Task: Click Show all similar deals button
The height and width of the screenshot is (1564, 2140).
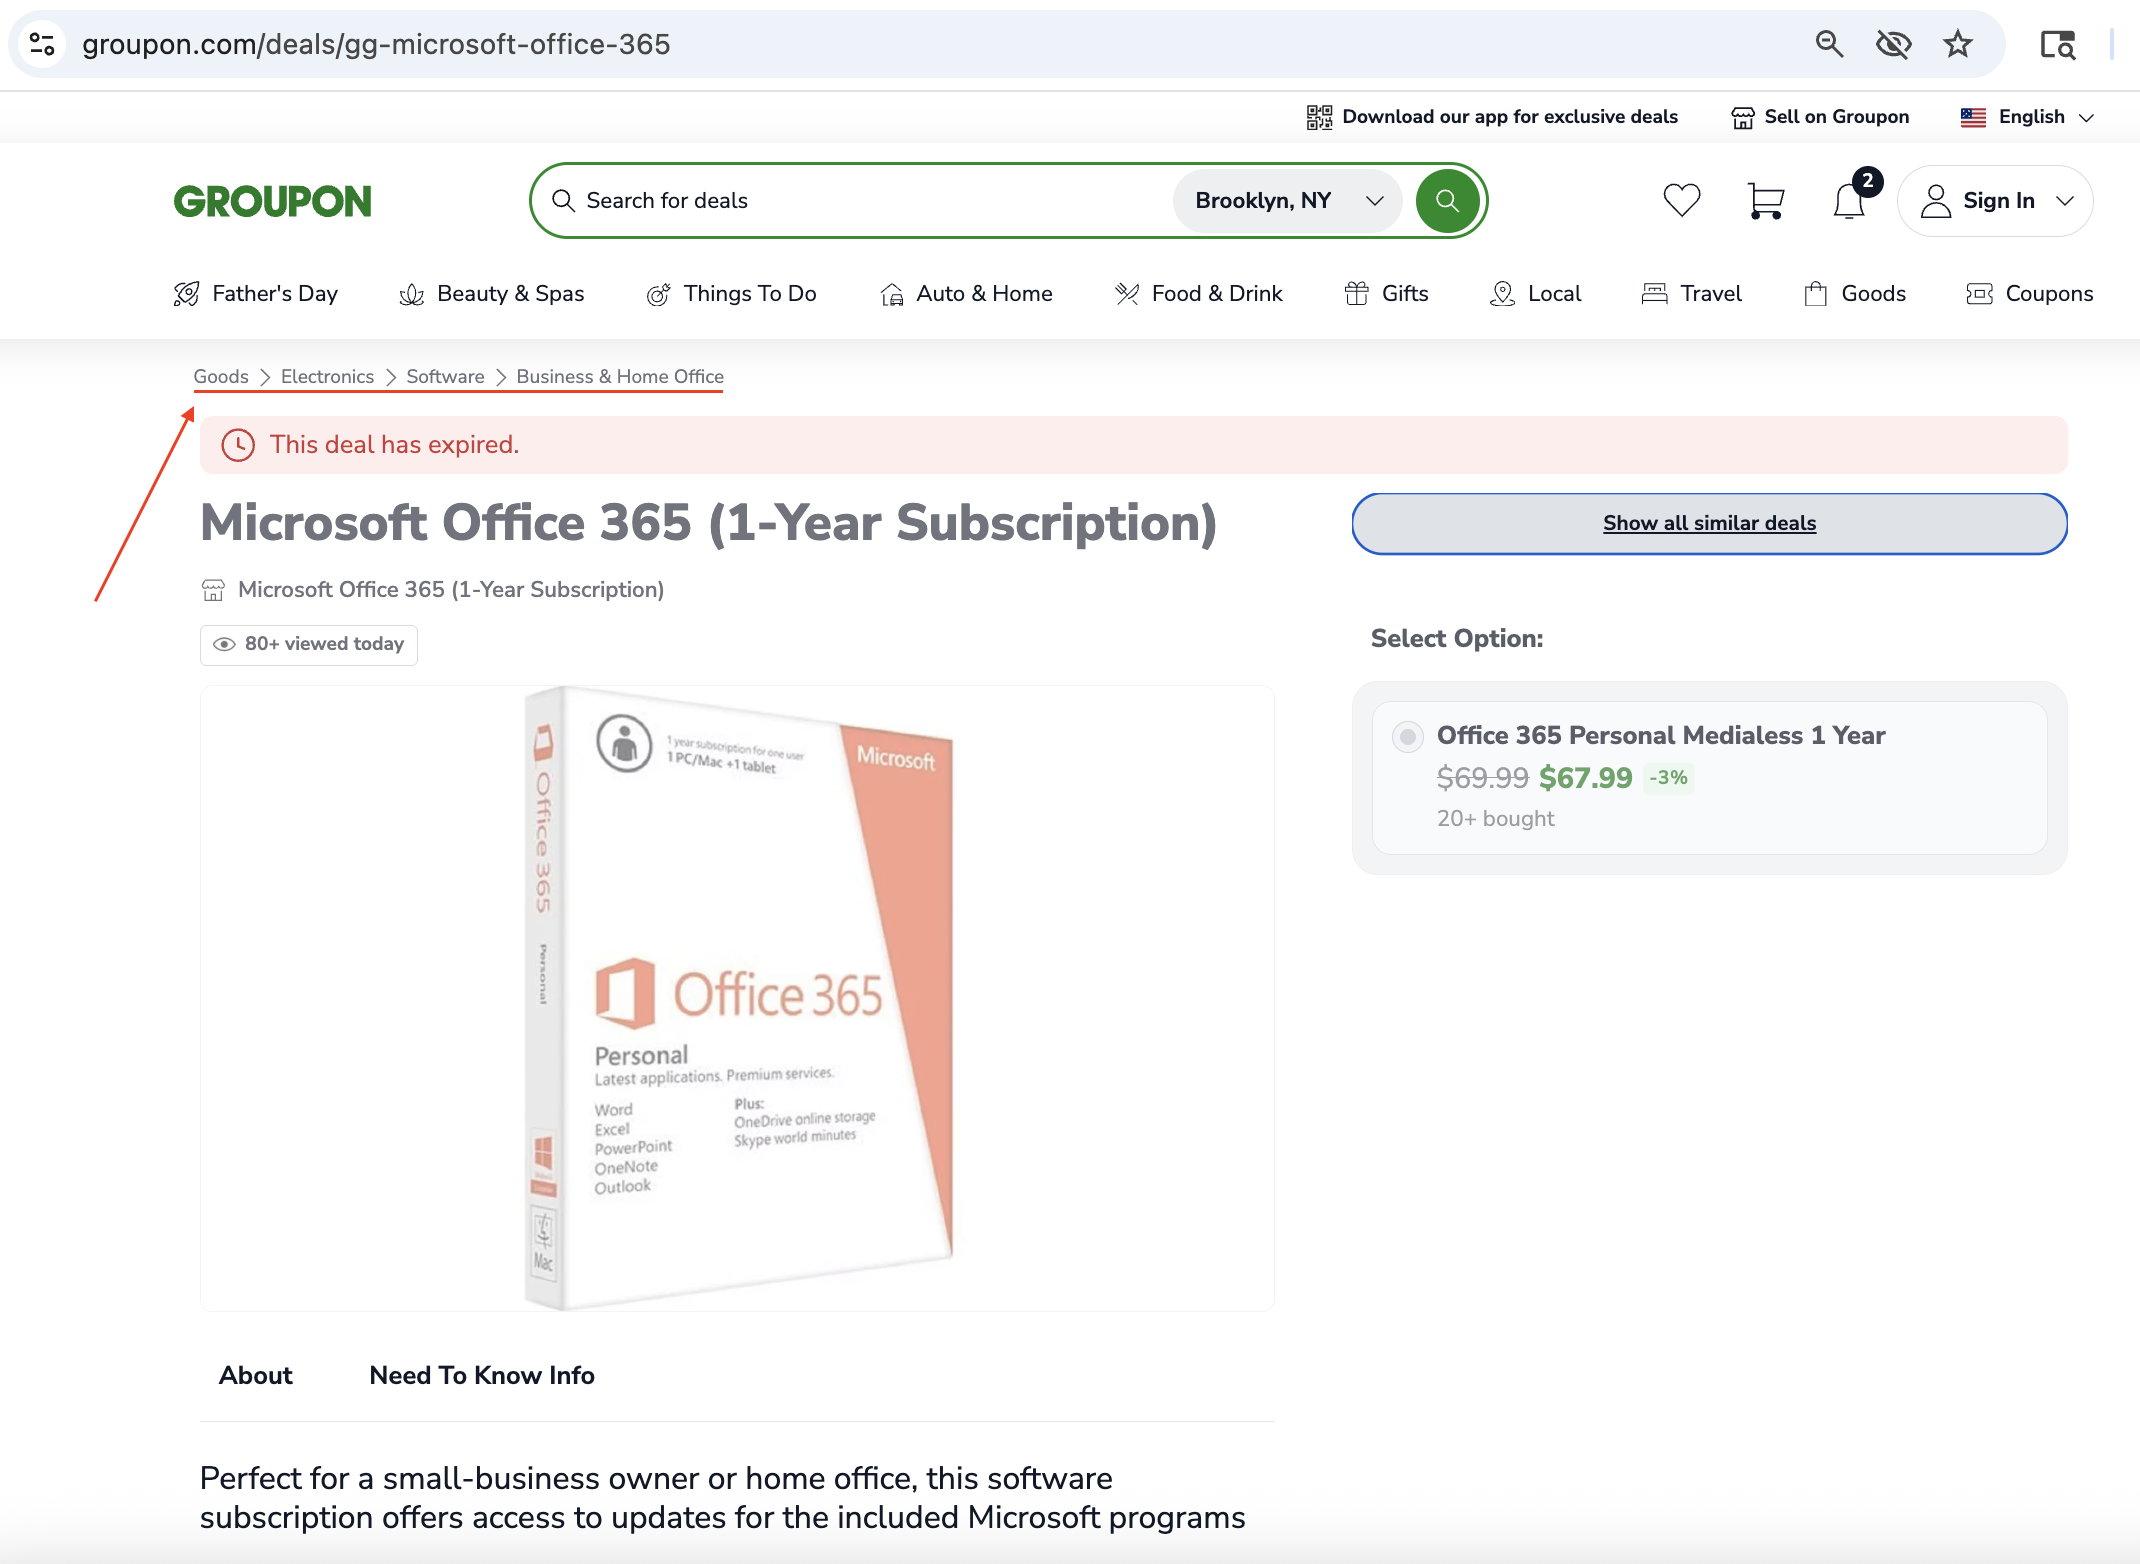Action: coord(1709,523)
